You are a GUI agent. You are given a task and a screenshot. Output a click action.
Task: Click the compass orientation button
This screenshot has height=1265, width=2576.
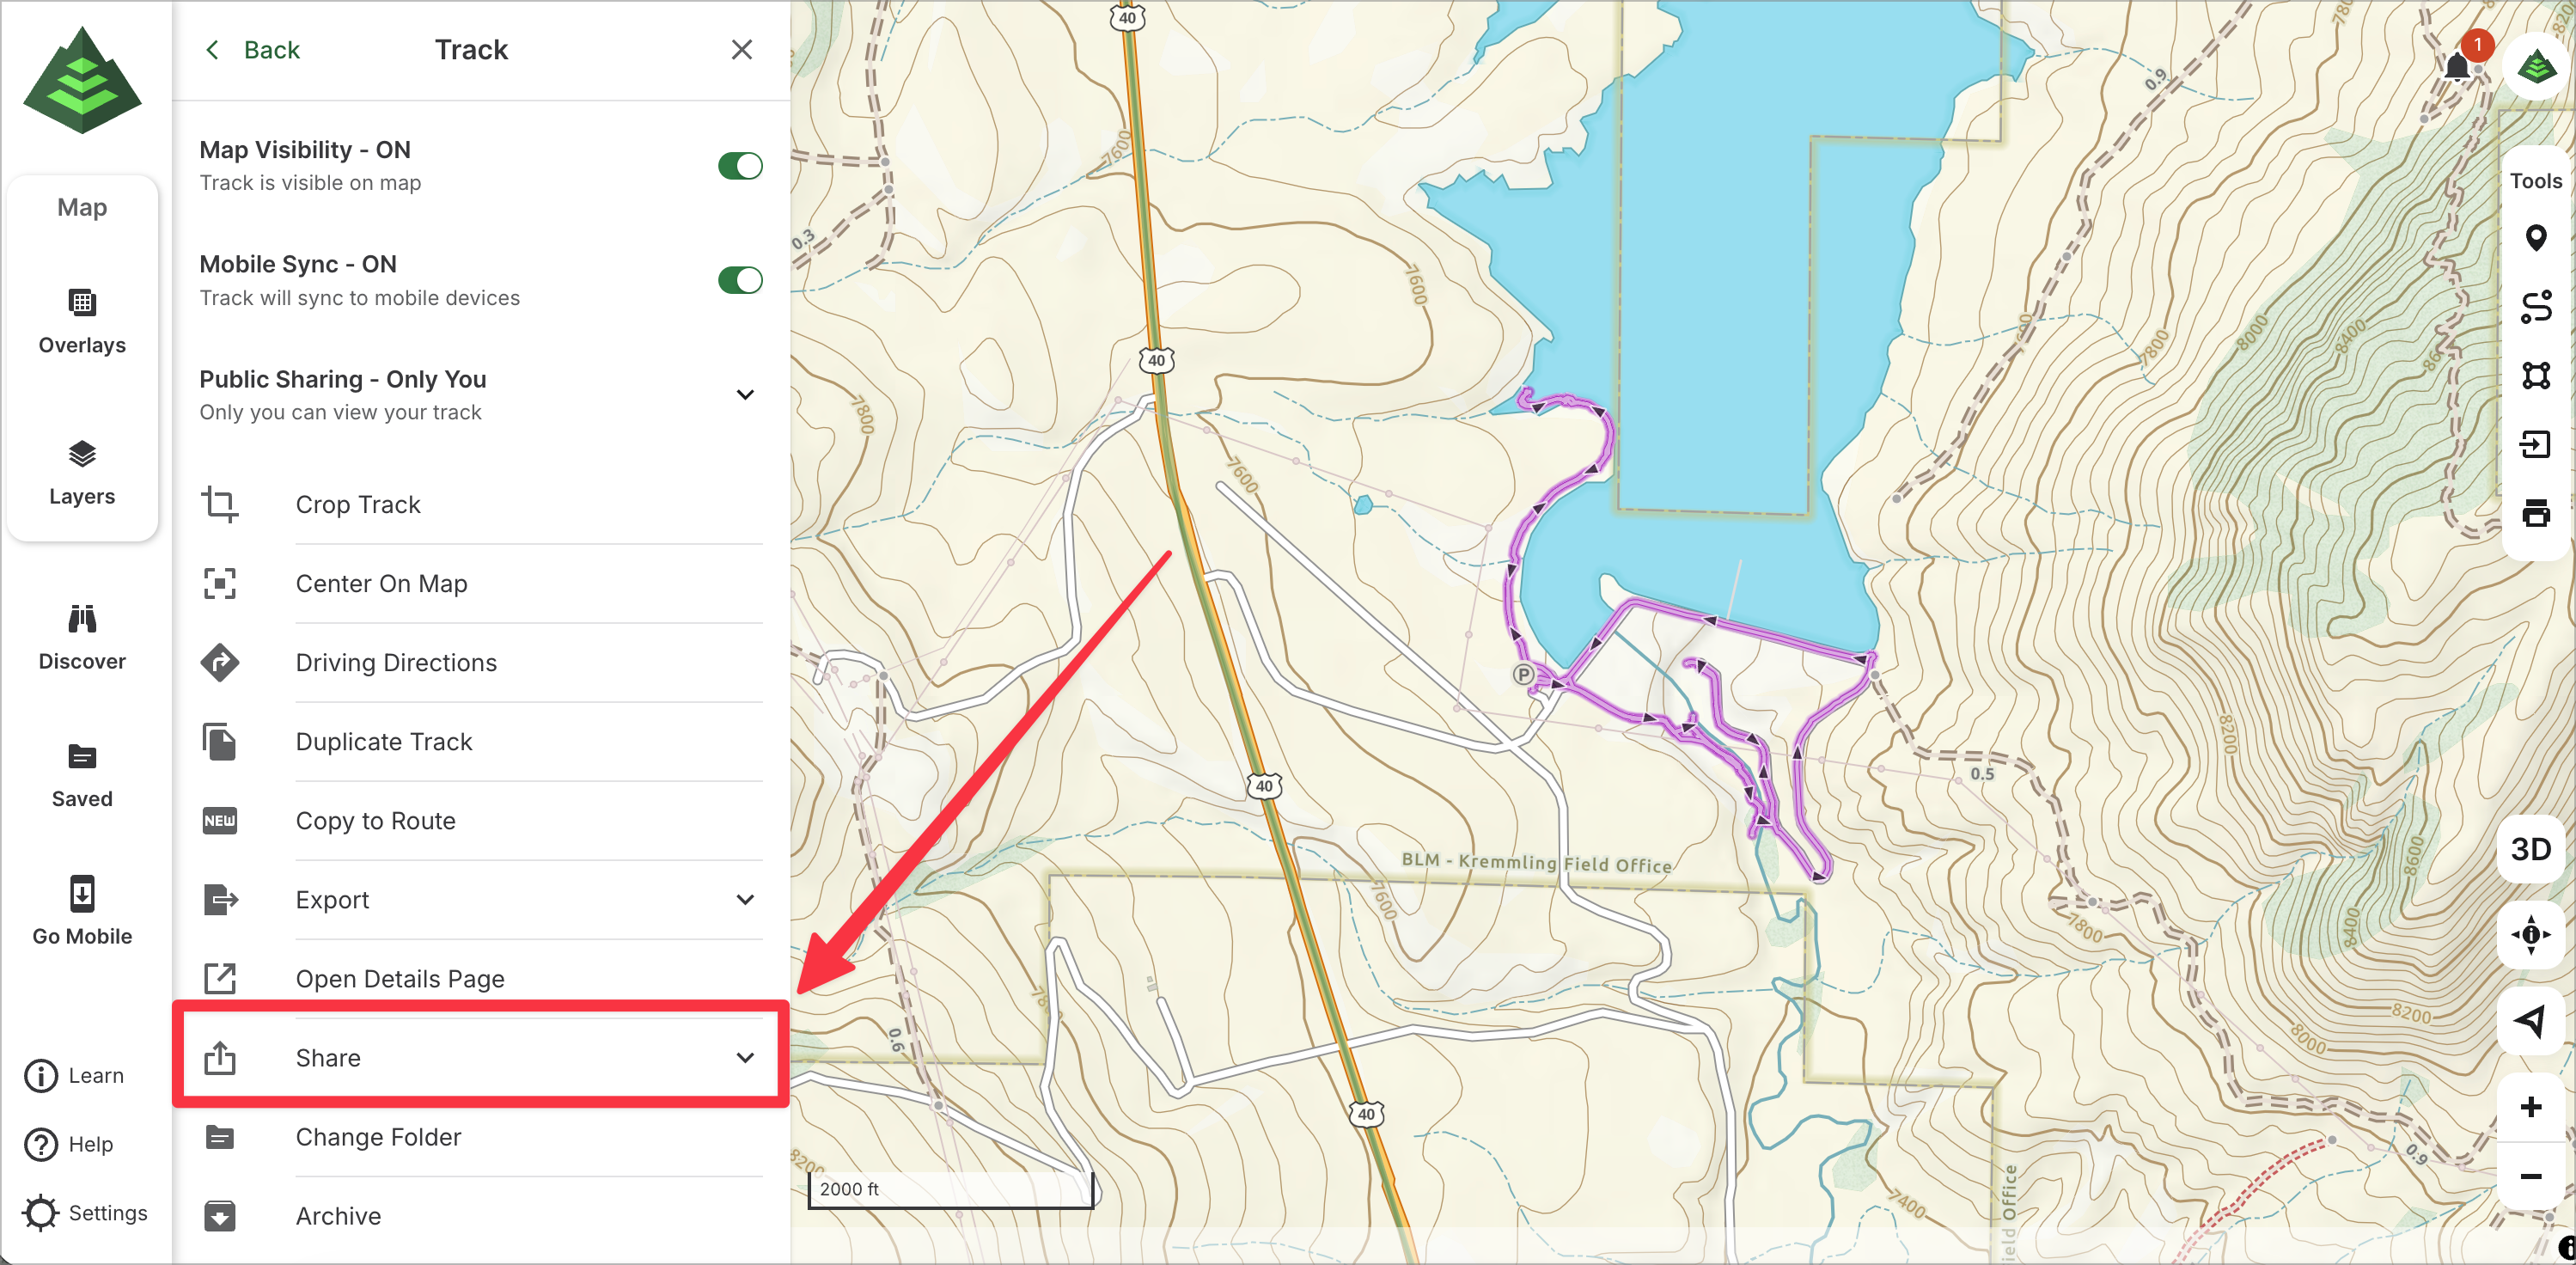coord(2530,934)
